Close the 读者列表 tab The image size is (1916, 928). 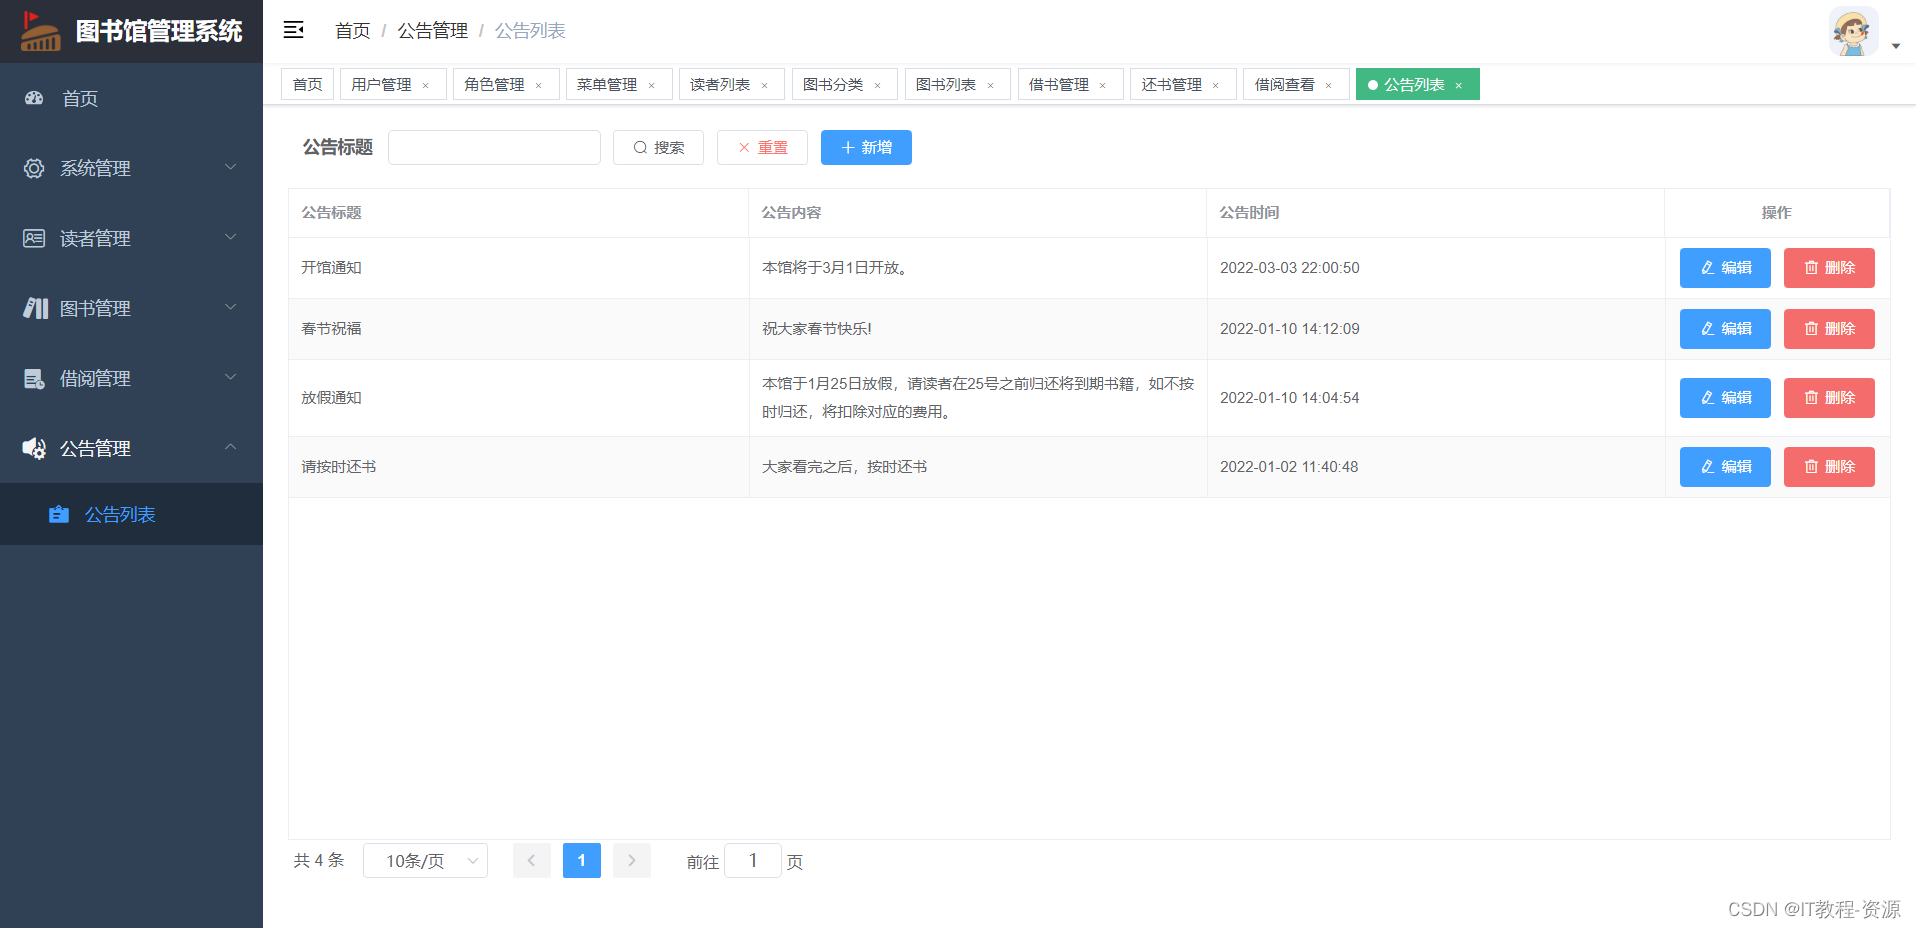765,86
